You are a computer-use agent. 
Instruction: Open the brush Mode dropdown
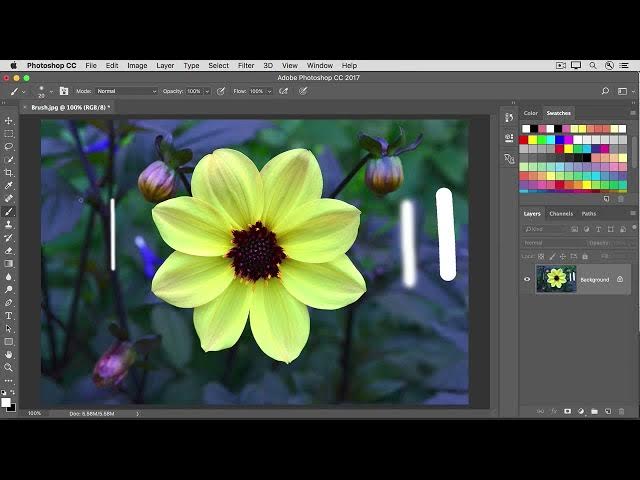pos(126,91)
